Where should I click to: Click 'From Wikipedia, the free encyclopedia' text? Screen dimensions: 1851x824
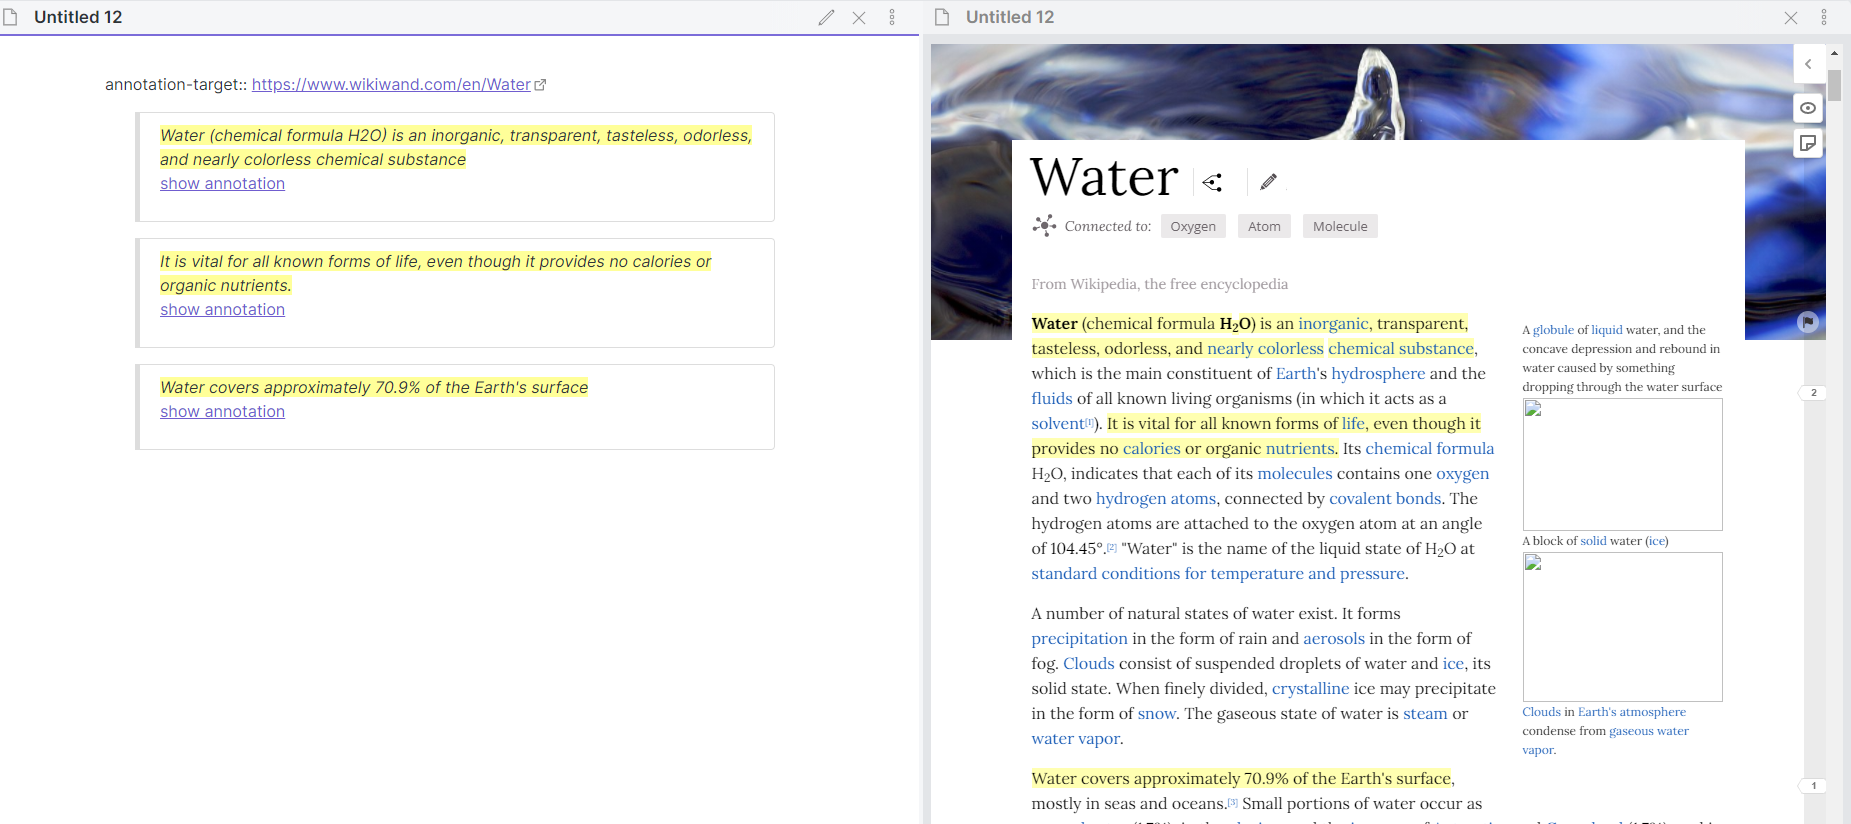coord(1159,284)
